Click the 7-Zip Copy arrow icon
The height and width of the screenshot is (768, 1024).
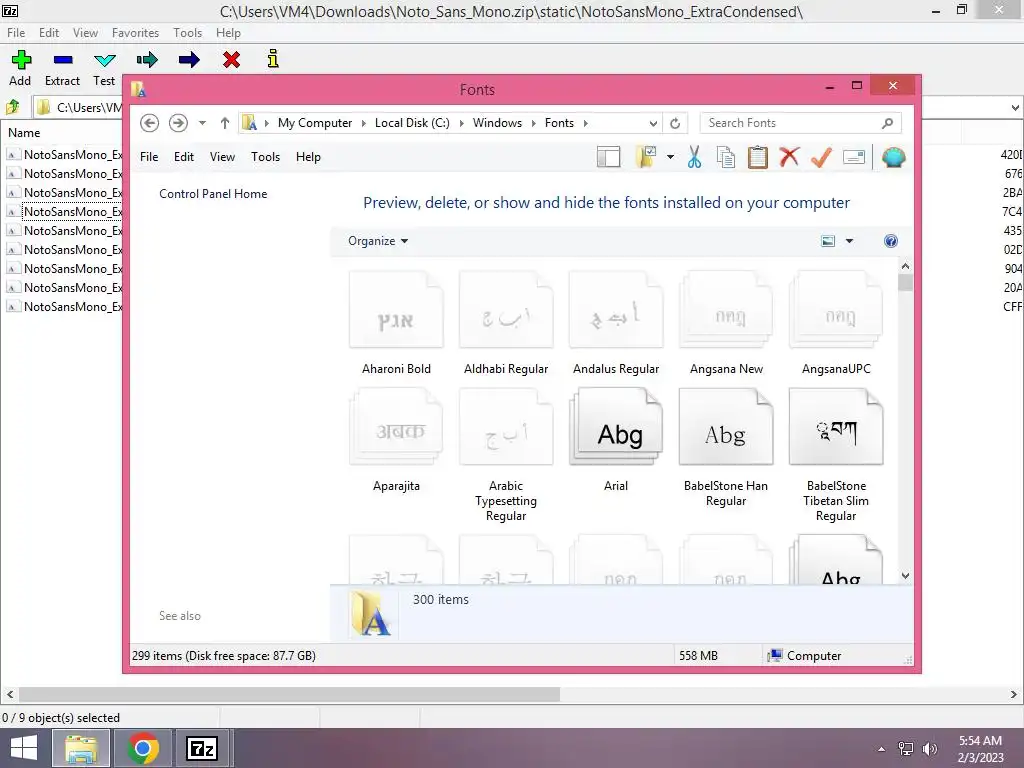[147, 60]
